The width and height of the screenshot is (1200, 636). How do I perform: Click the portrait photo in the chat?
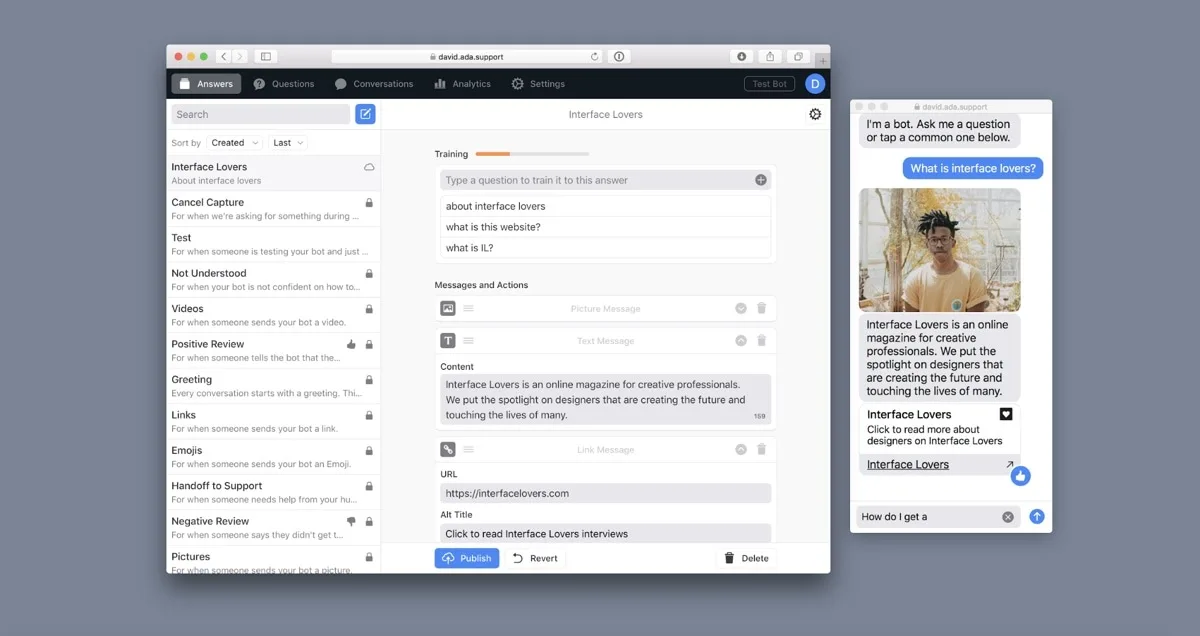[939, 250]
